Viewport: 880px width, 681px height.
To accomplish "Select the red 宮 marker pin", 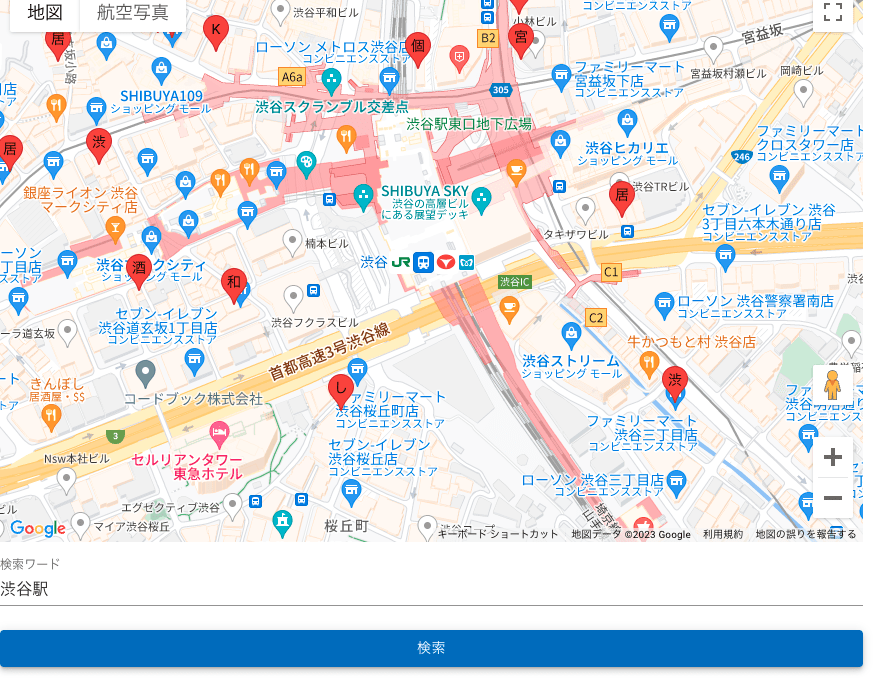I will 521,39.
